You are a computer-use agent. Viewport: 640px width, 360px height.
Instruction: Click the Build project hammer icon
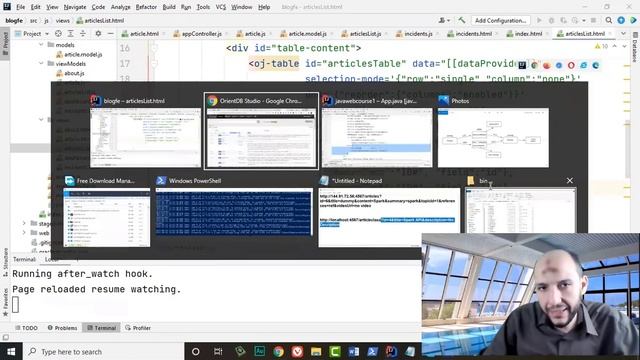coord(462,20)
